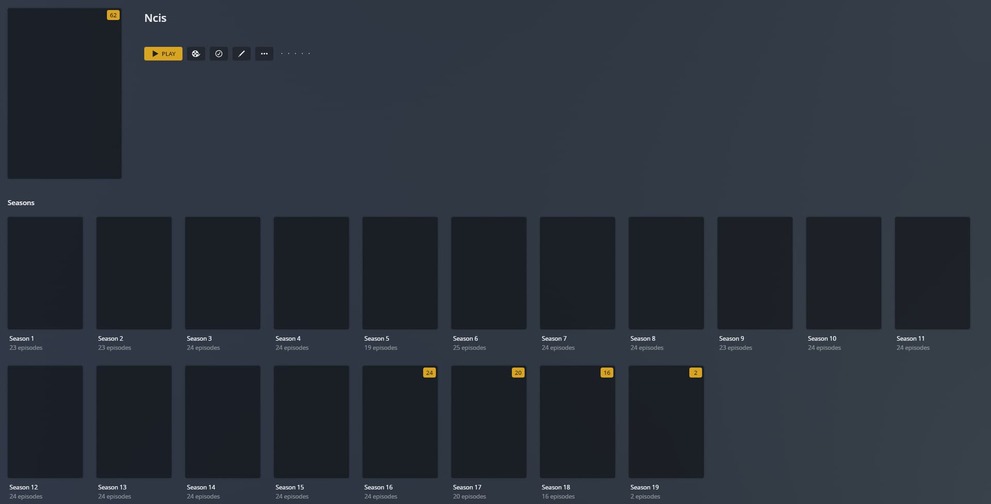
Task: Click the 'Season 18' title link
Action: (556, 487)
